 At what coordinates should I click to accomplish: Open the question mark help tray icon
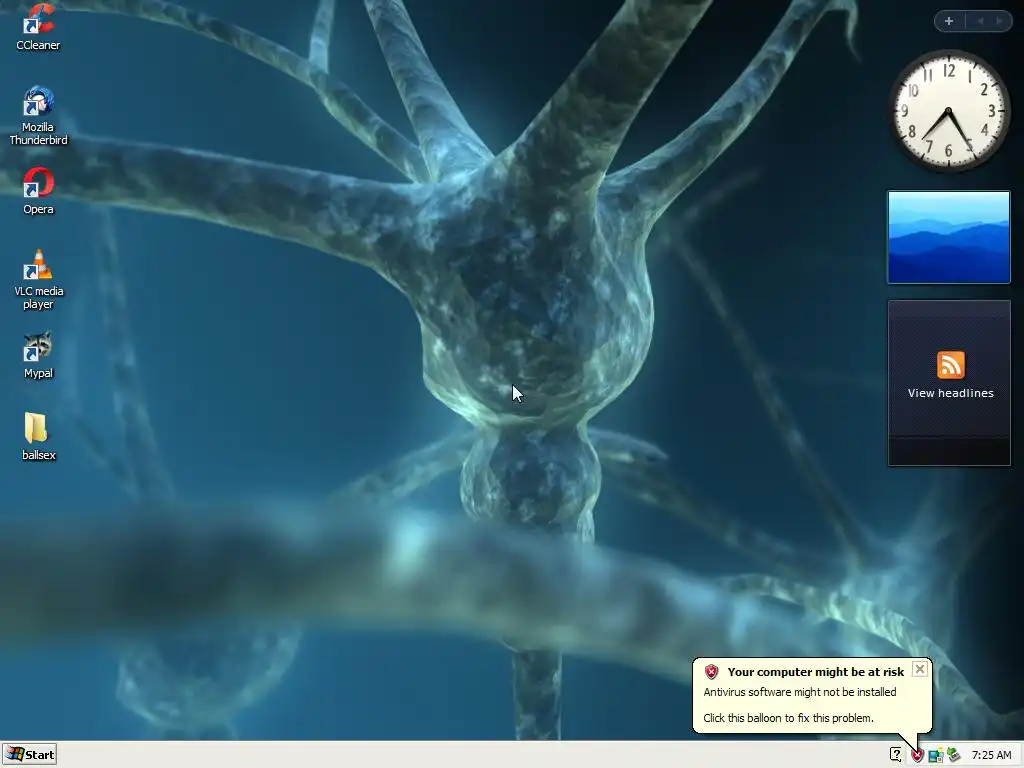(x=896, y=755)
